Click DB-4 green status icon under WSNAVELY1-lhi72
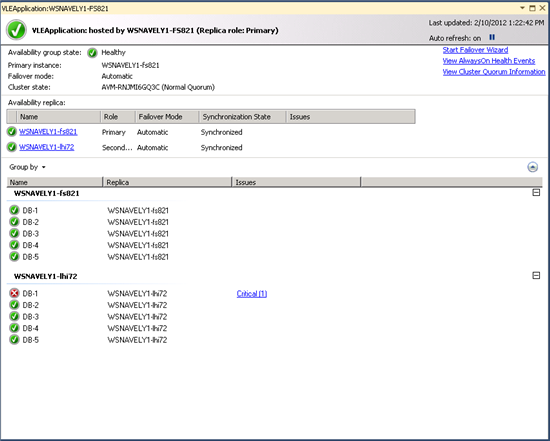550x441 pixels. 14,328
